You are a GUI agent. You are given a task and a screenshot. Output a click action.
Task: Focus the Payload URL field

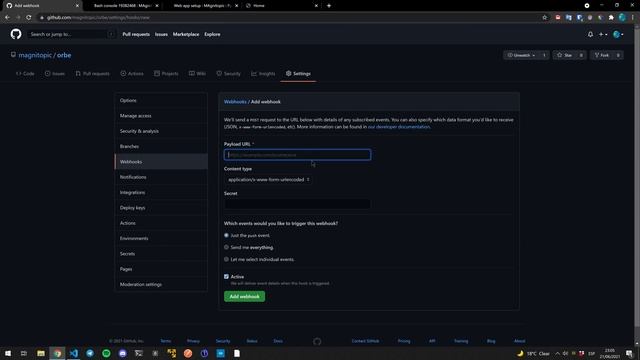coord(297,155)
